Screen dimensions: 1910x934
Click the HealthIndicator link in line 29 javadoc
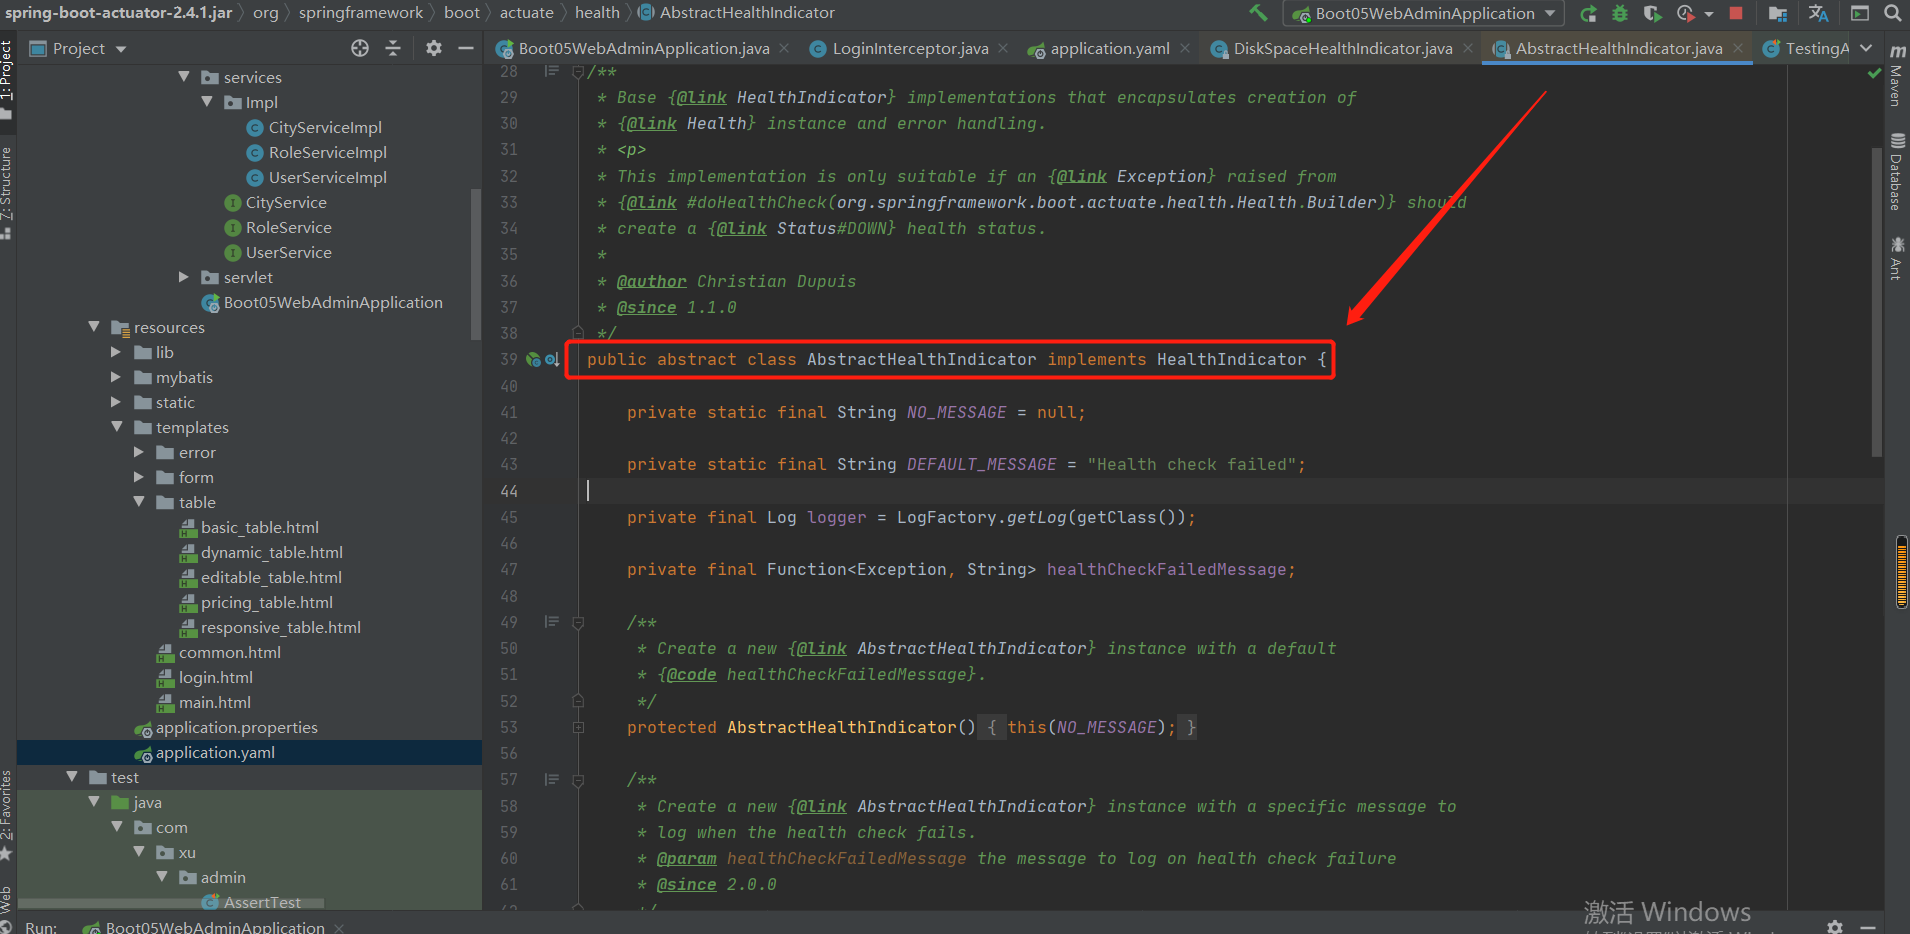[x=811, y=97]
